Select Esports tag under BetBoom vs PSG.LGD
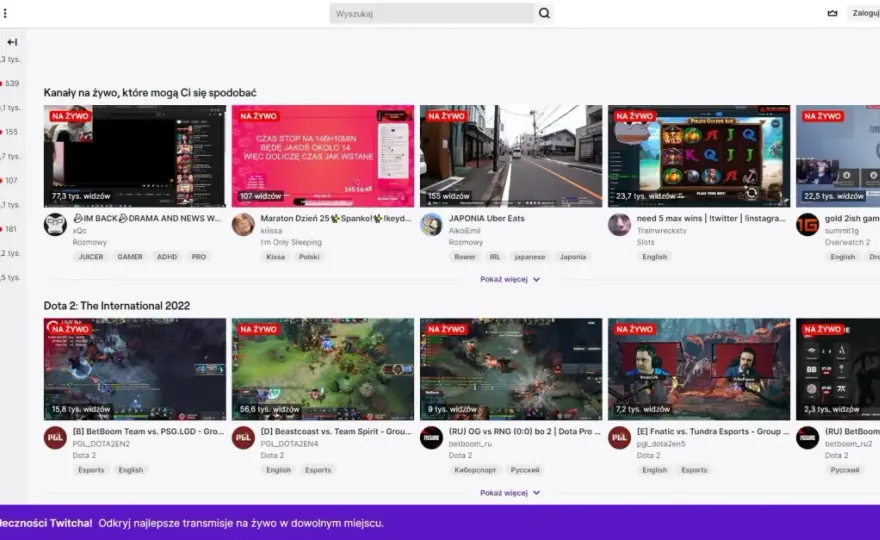Image resolution: width=880 pixels, height=540 pixels. [x=91, y=470]
